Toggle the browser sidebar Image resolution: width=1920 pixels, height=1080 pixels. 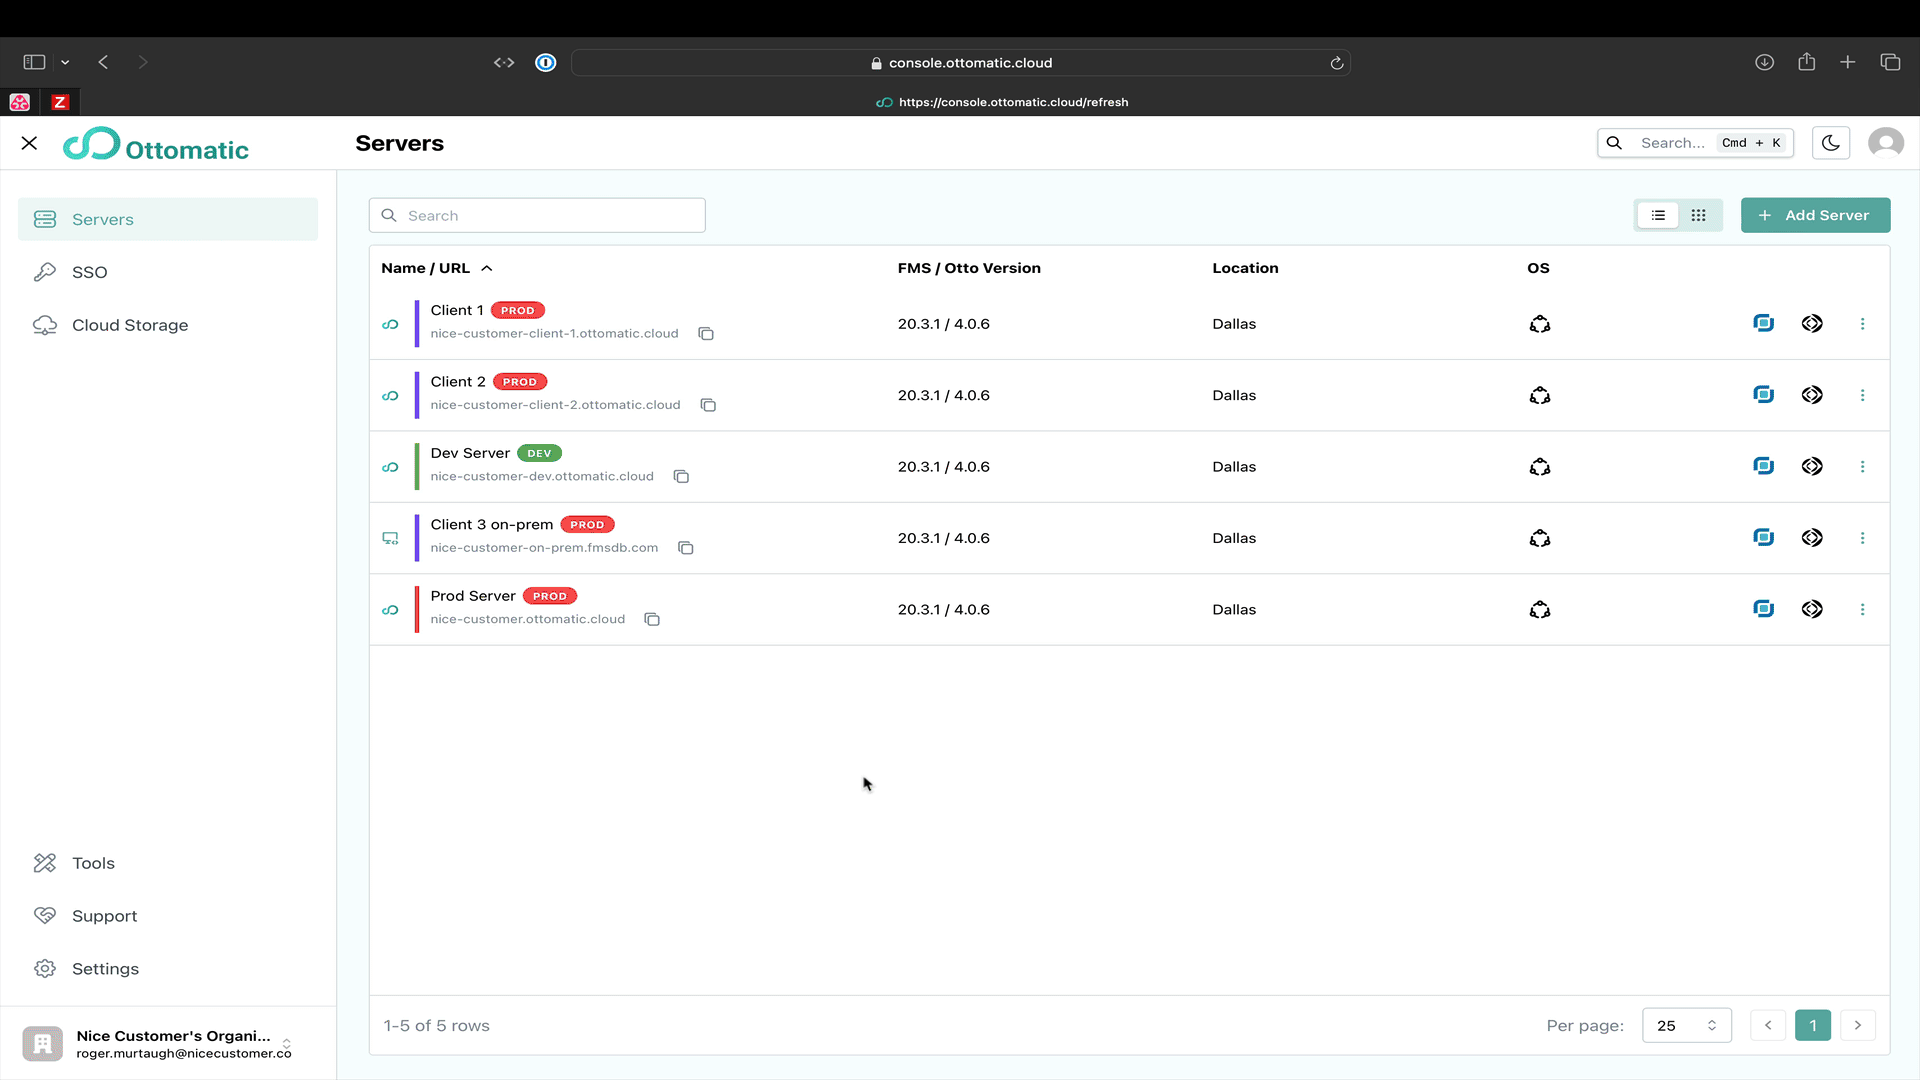click(34, 62)
